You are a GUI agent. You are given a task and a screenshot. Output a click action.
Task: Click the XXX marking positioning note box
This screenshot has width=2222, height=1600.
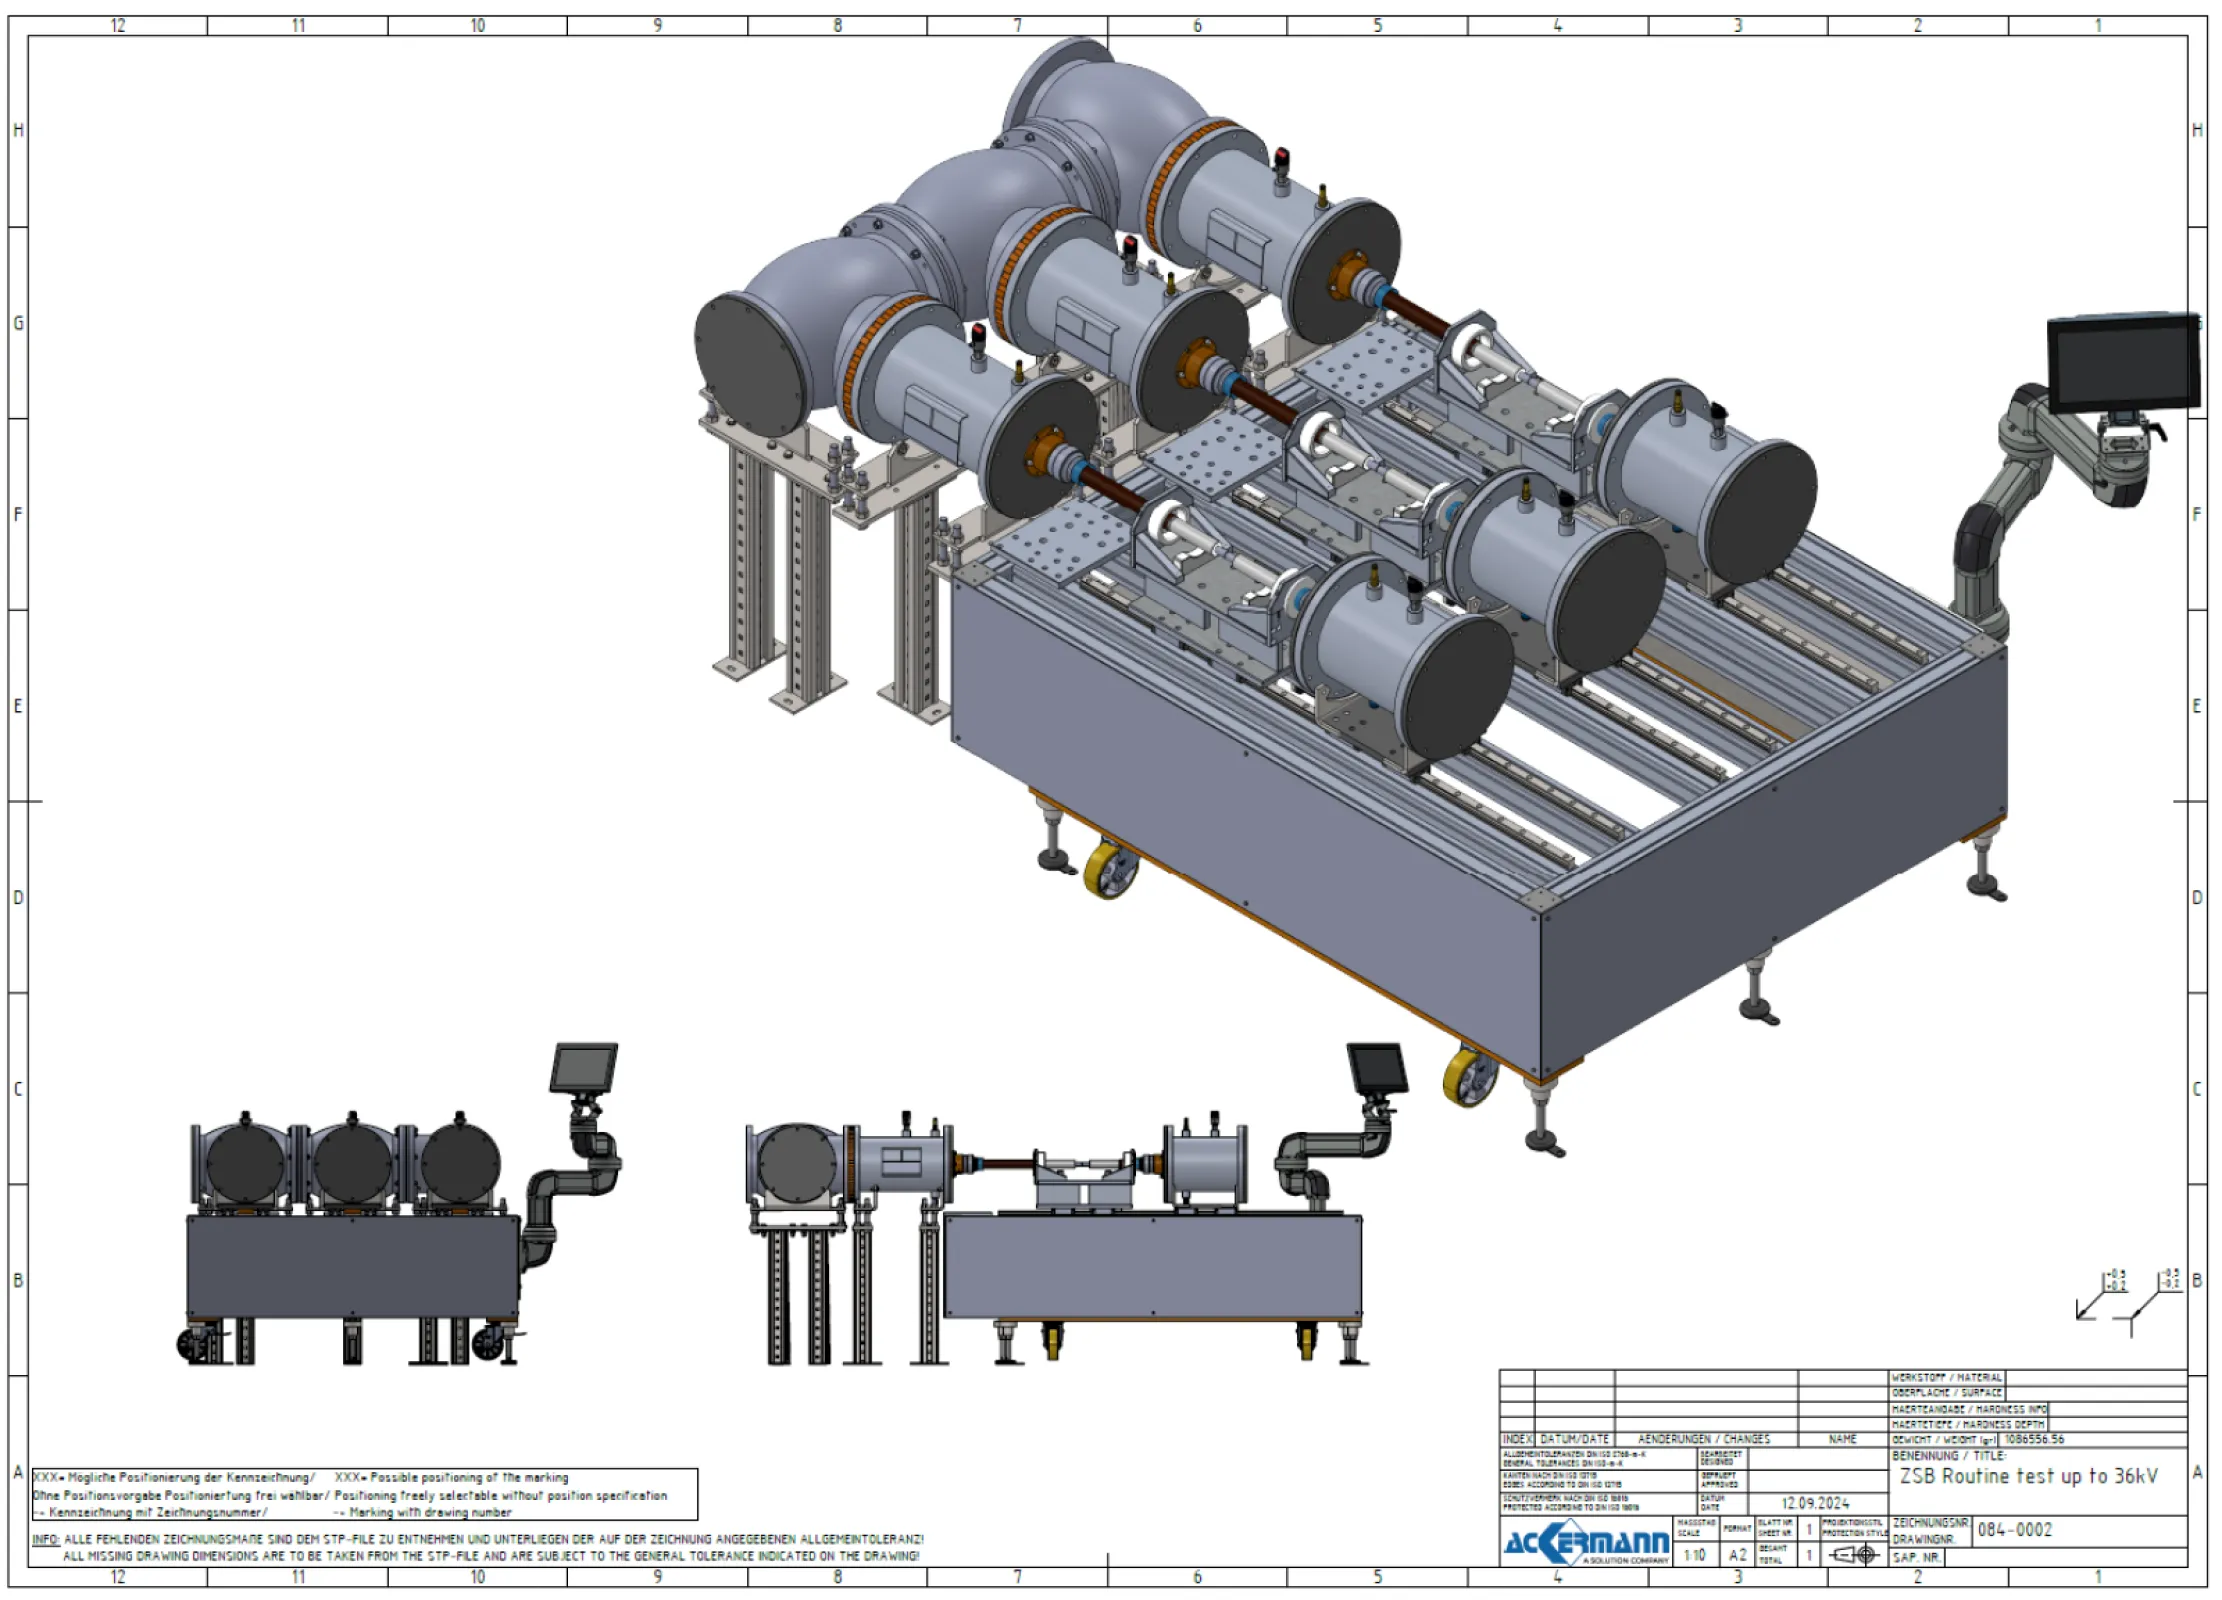click(x=365, y=1494)
